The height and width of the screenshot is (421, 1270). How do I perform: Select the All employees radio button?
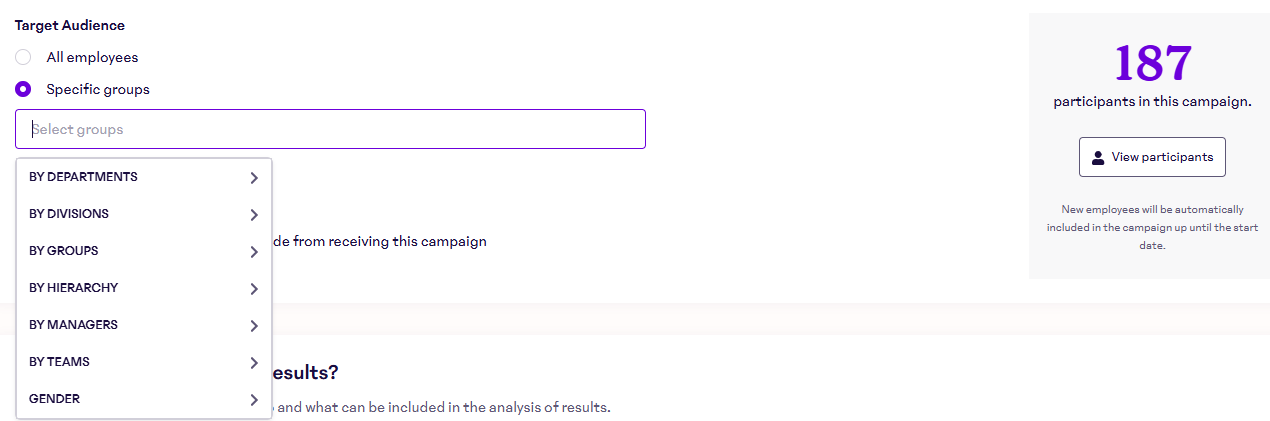coord(23,57)
